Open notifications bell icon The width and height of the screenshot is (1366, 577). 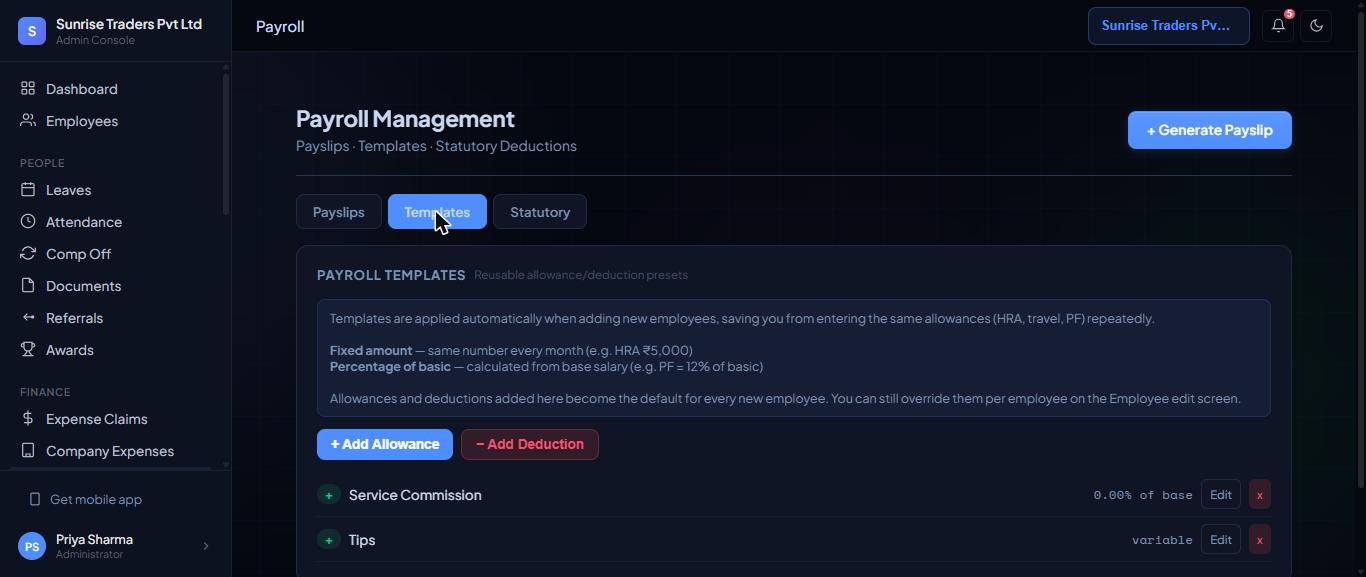(1278, 26)
